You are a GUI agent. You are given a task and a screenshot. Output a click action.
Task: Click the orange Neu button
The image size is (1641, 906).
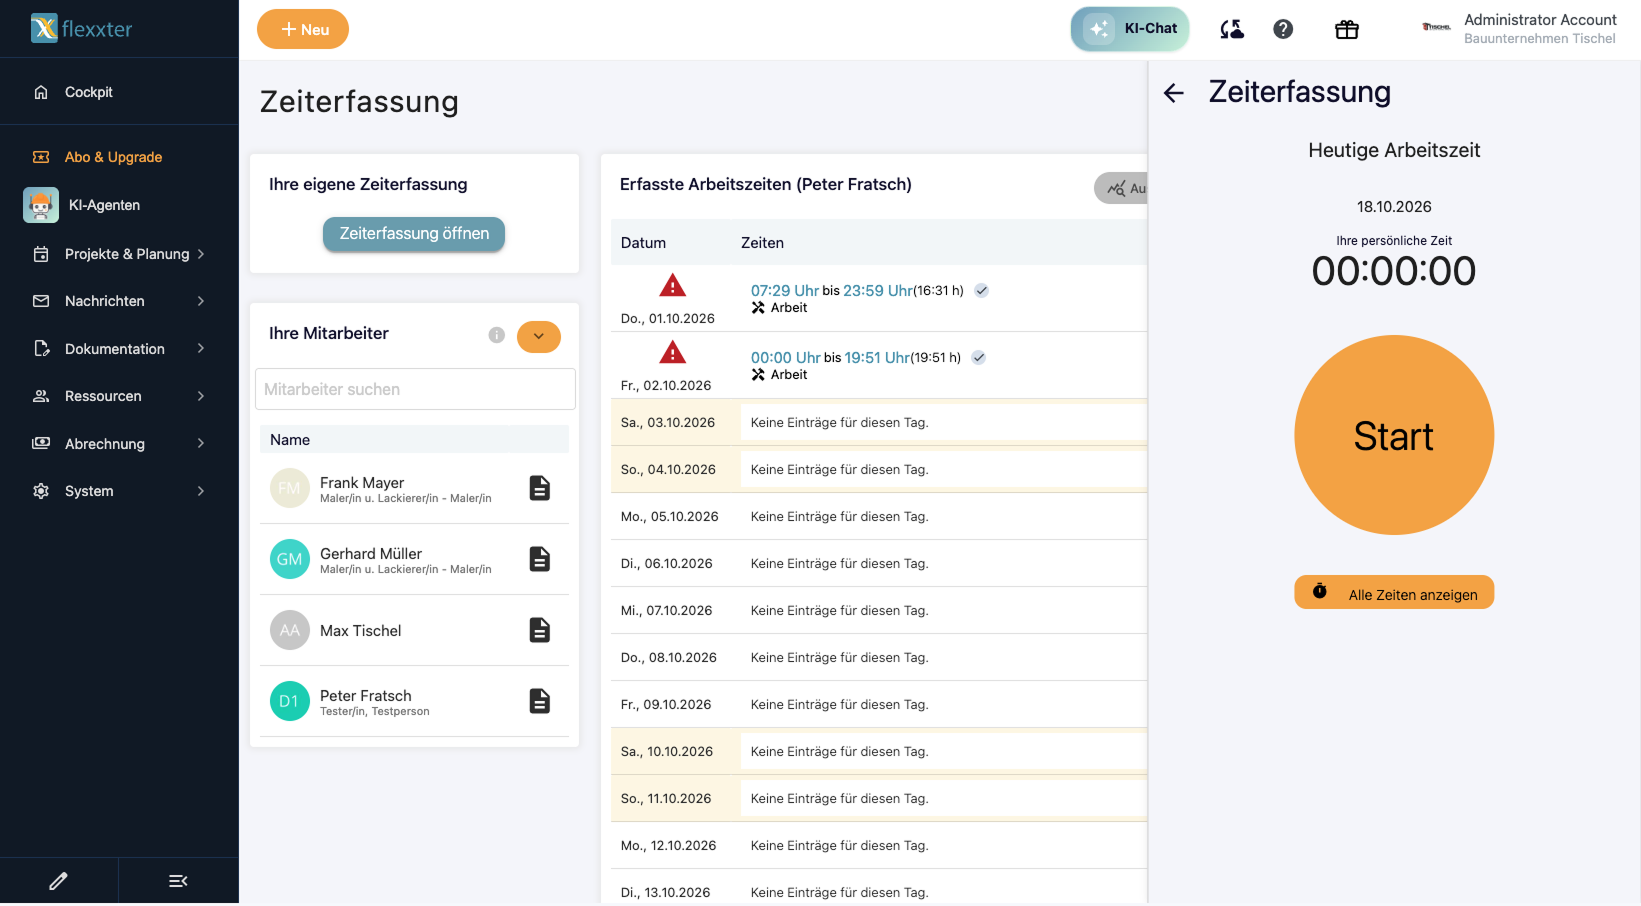click(x=303, y=29)
